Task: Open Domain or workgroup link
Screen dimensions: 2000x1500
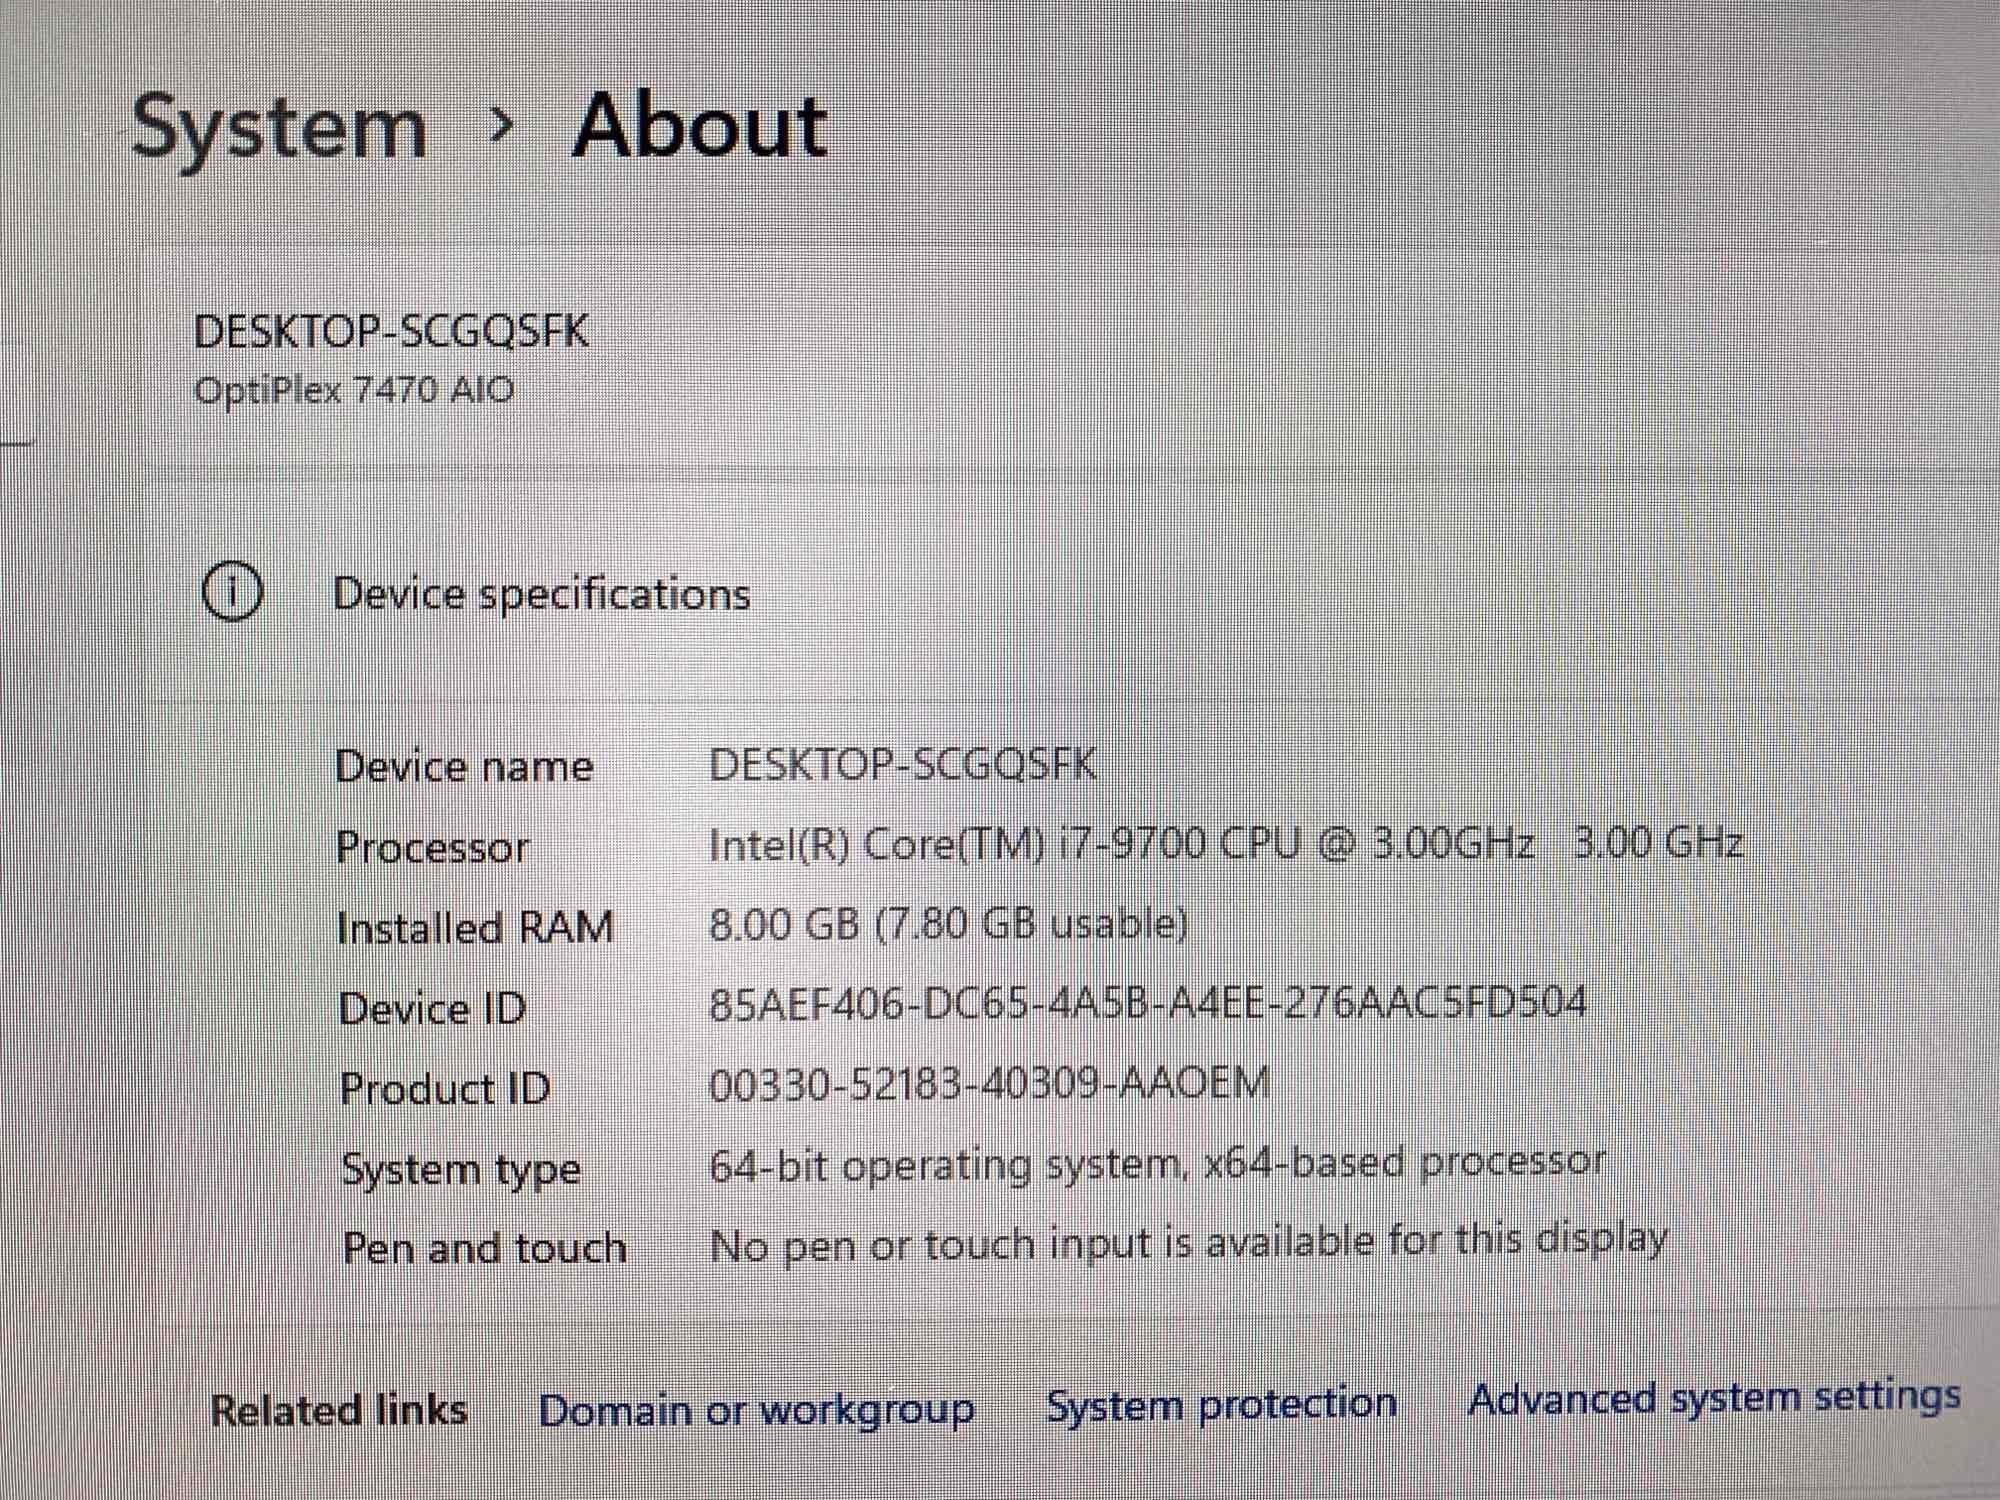Action: (756, 1411)
